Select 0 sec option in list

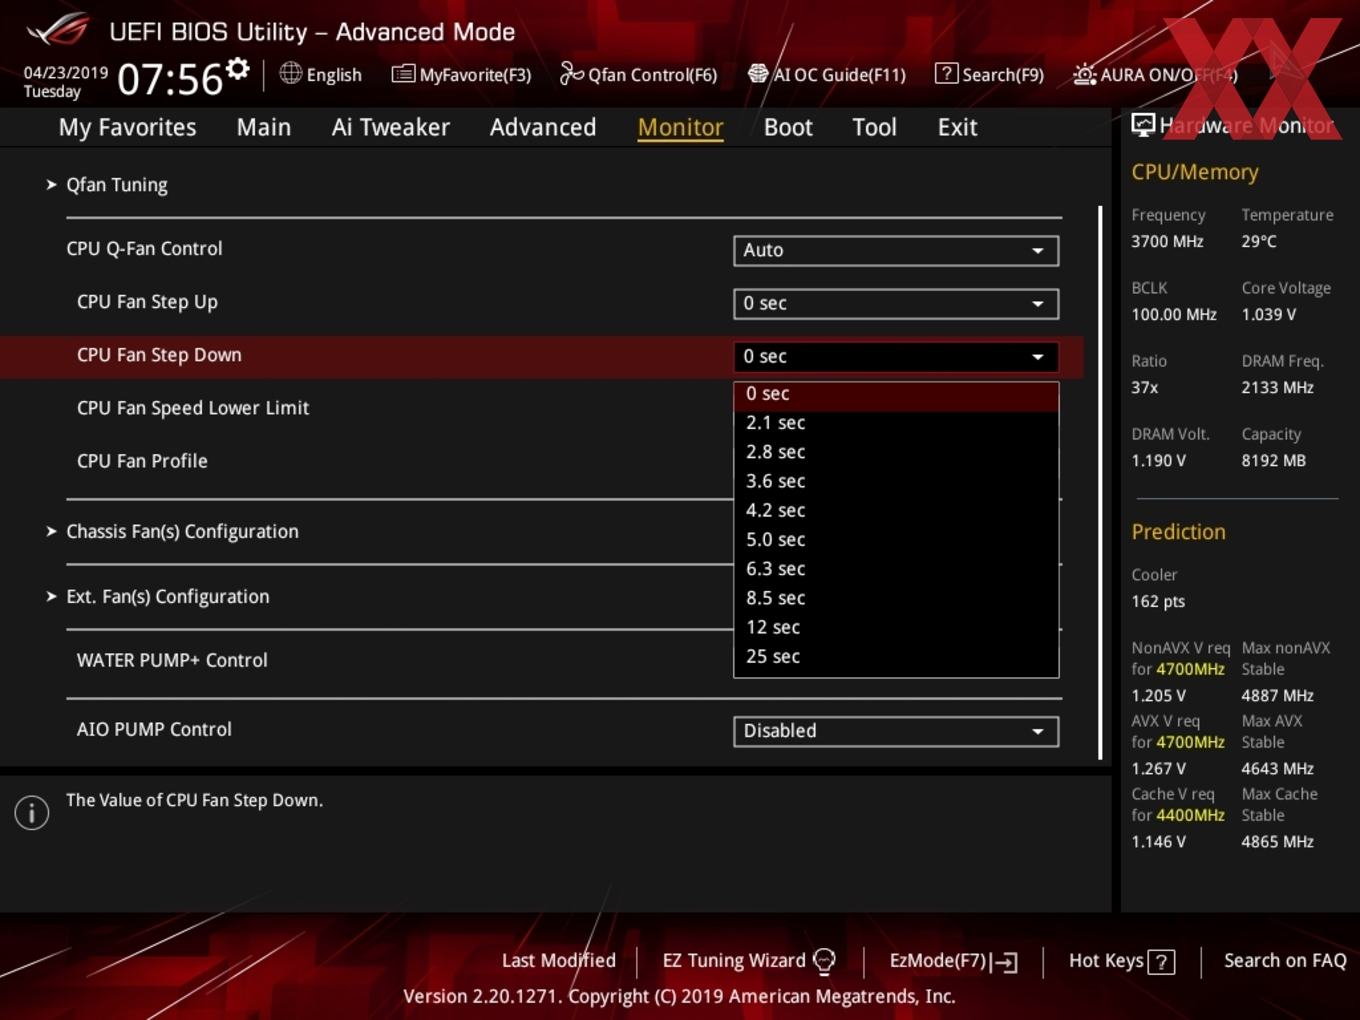896,394
